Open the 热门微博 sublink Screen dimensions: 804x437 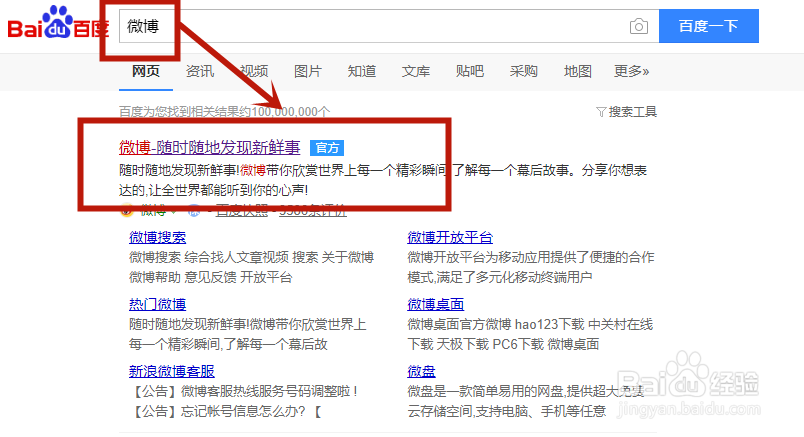[x=157, y=304]
